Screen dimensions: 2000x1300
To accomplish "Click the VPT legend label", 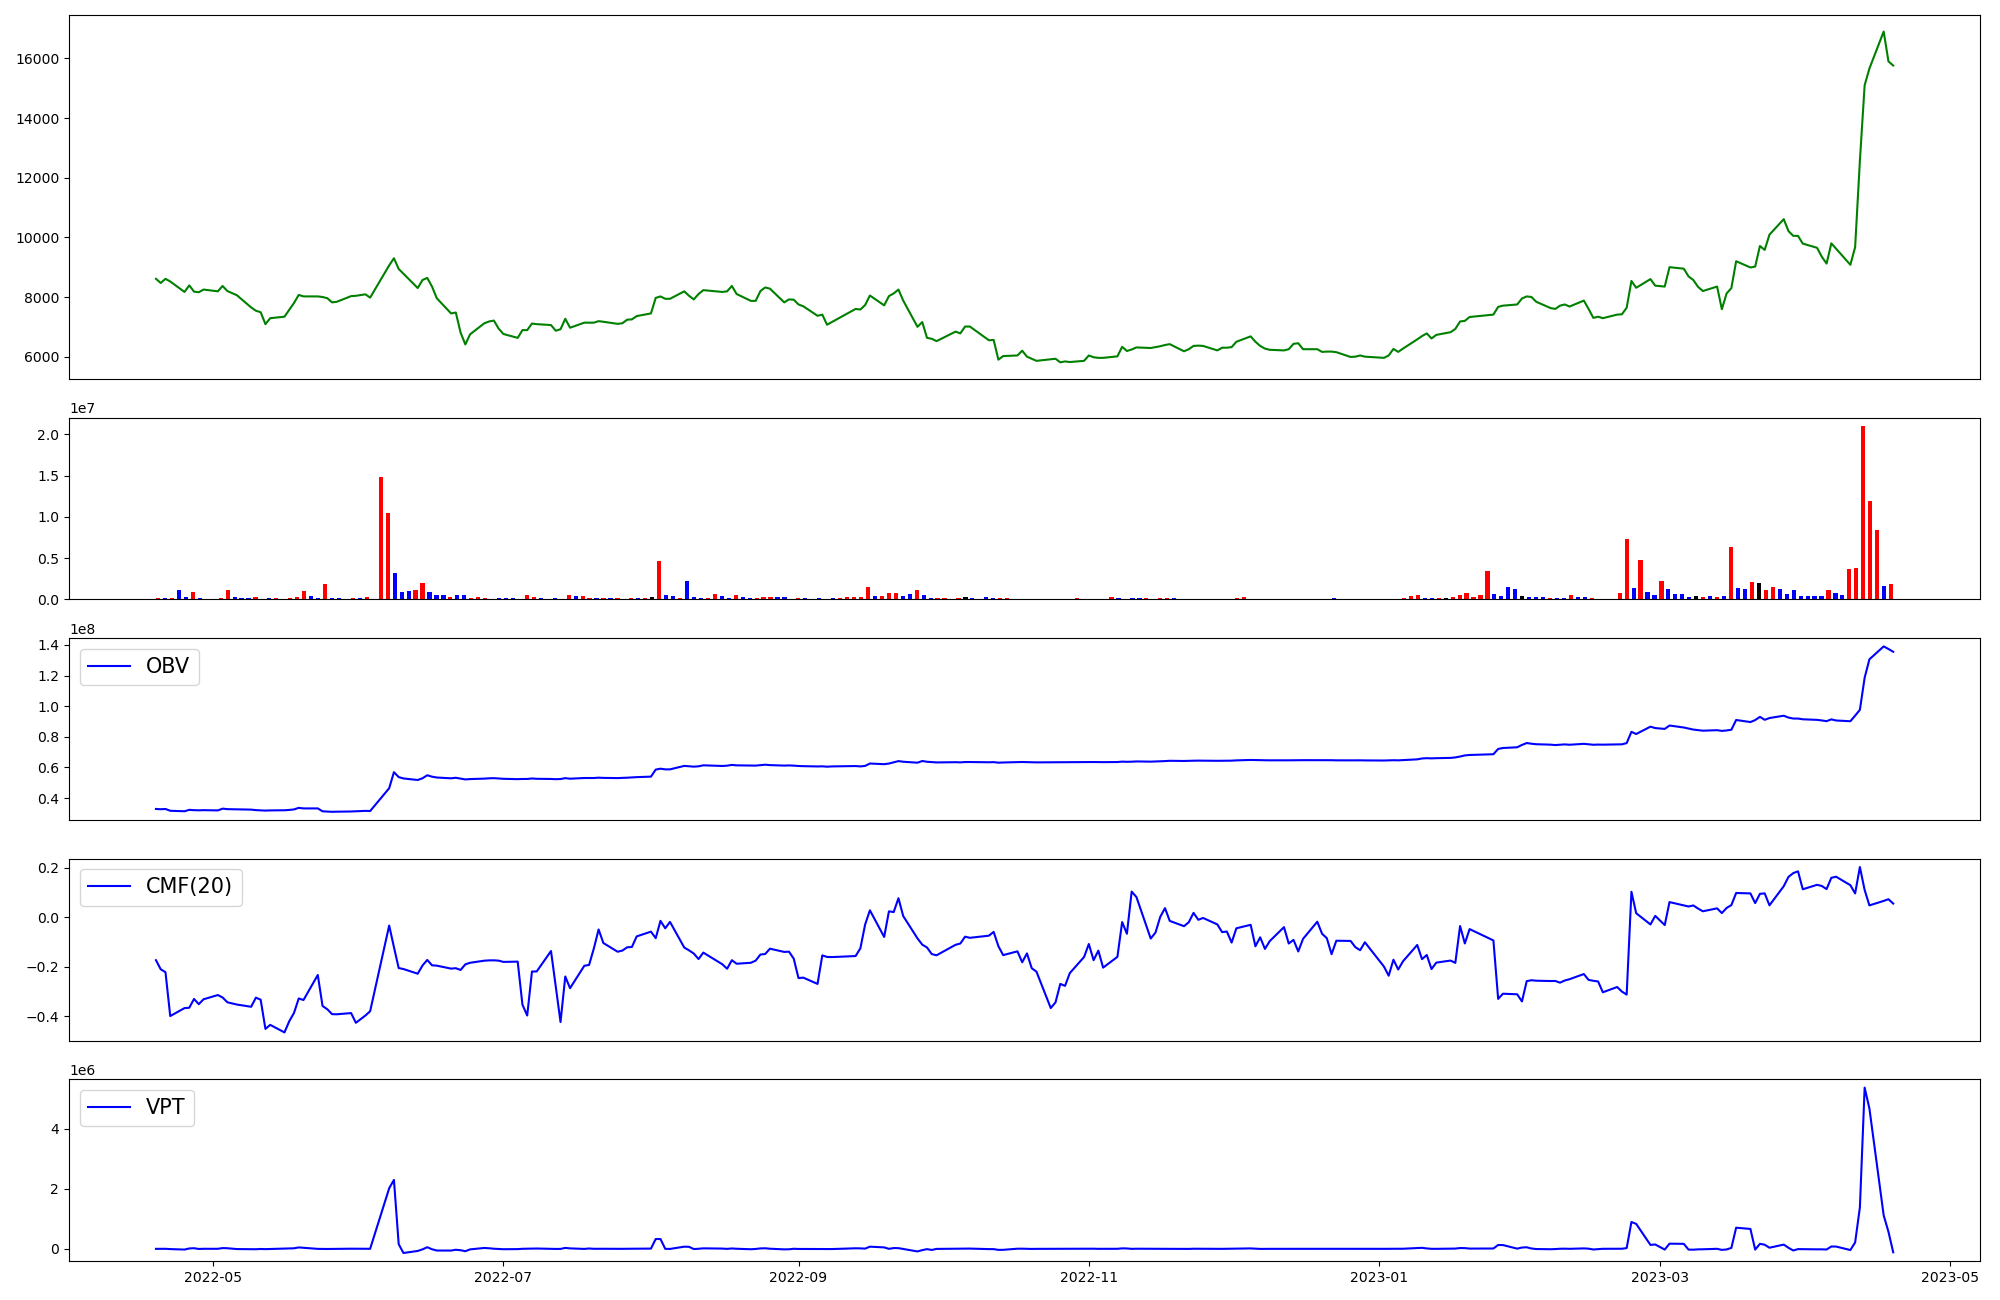I will pos(165,1107).
